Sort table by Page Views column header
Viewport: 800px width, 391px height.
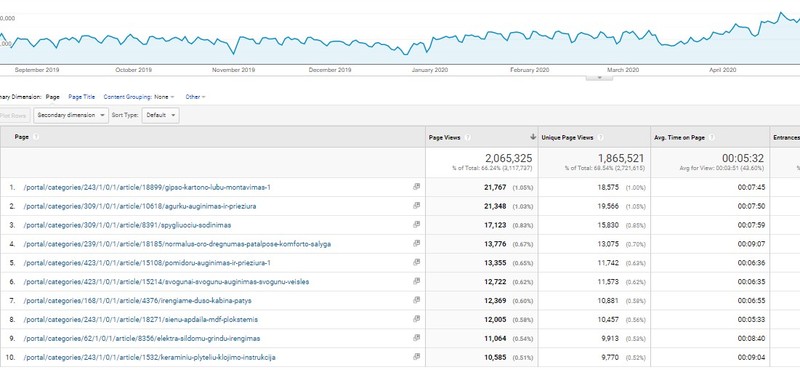tap(444, 137)
